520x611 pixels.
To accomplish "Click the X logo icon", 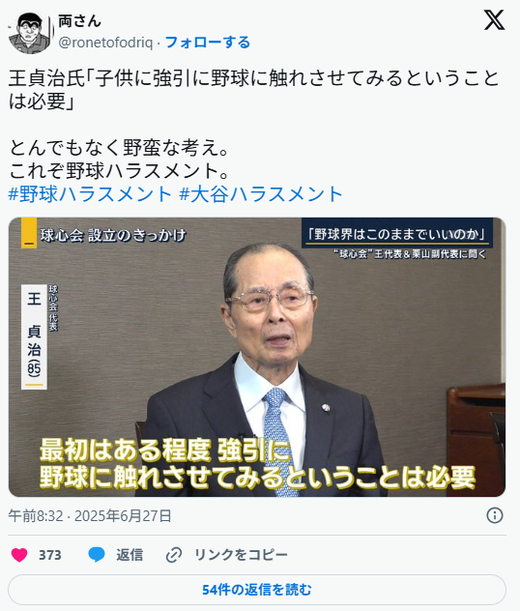I will [x=494, y=20].
